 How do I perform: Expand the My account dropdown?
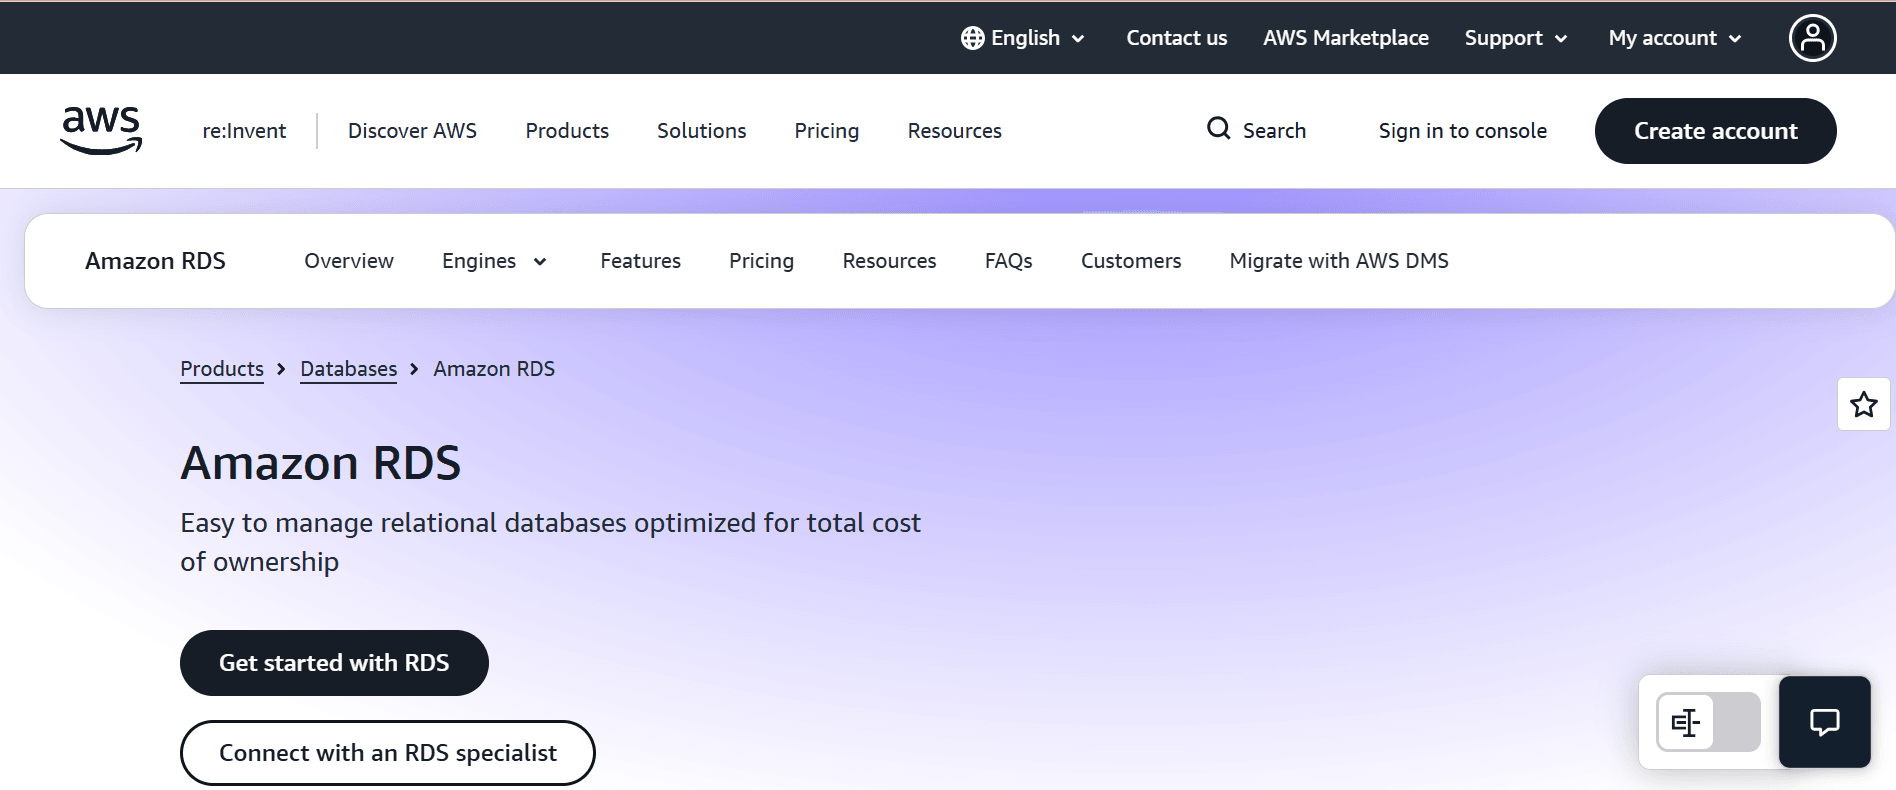(1675, 38)
